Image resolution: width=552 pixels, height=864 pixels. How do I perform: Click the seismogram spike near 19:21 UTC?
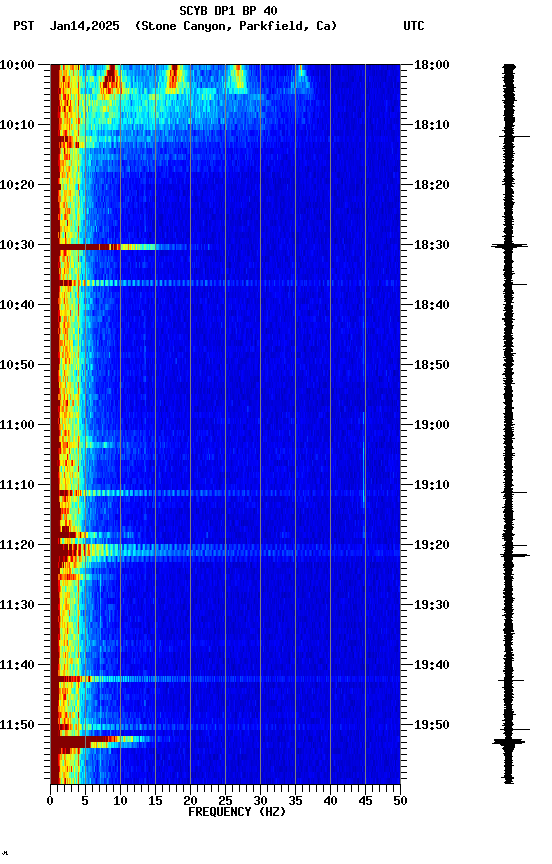[515, 555]
